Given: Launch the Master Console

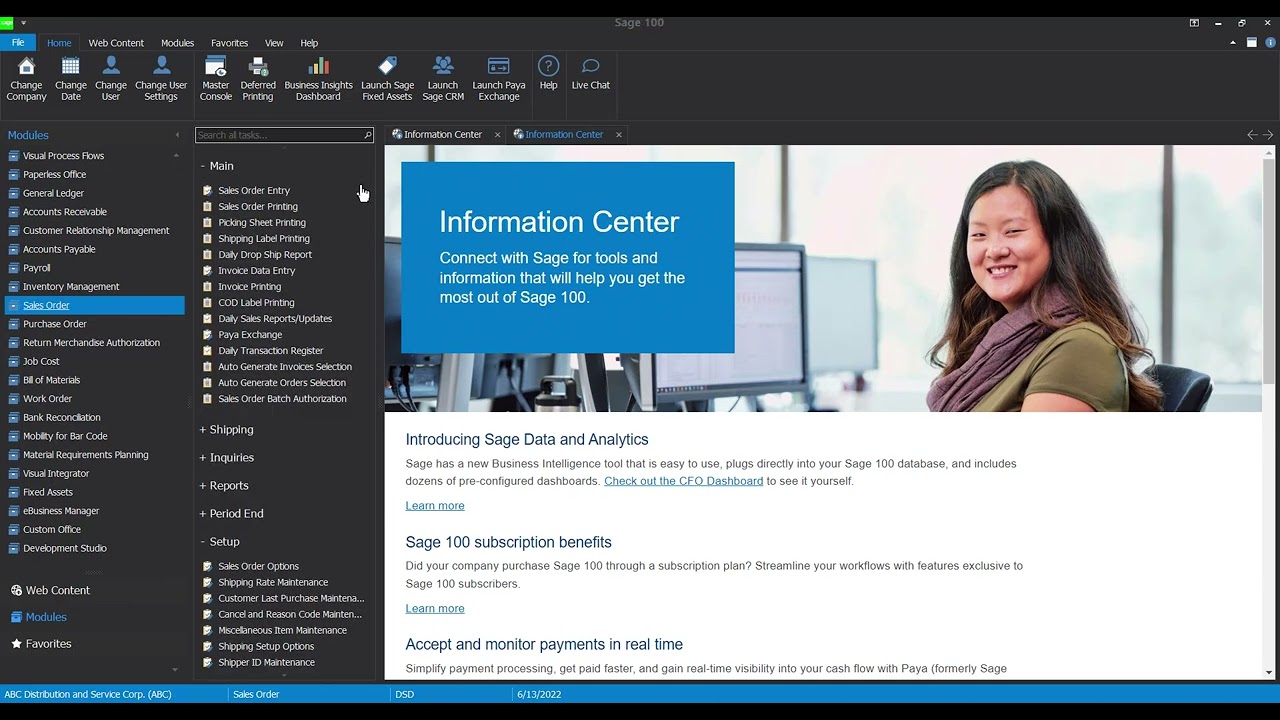Looking at the screenshot, I should (x=215, y=67).
